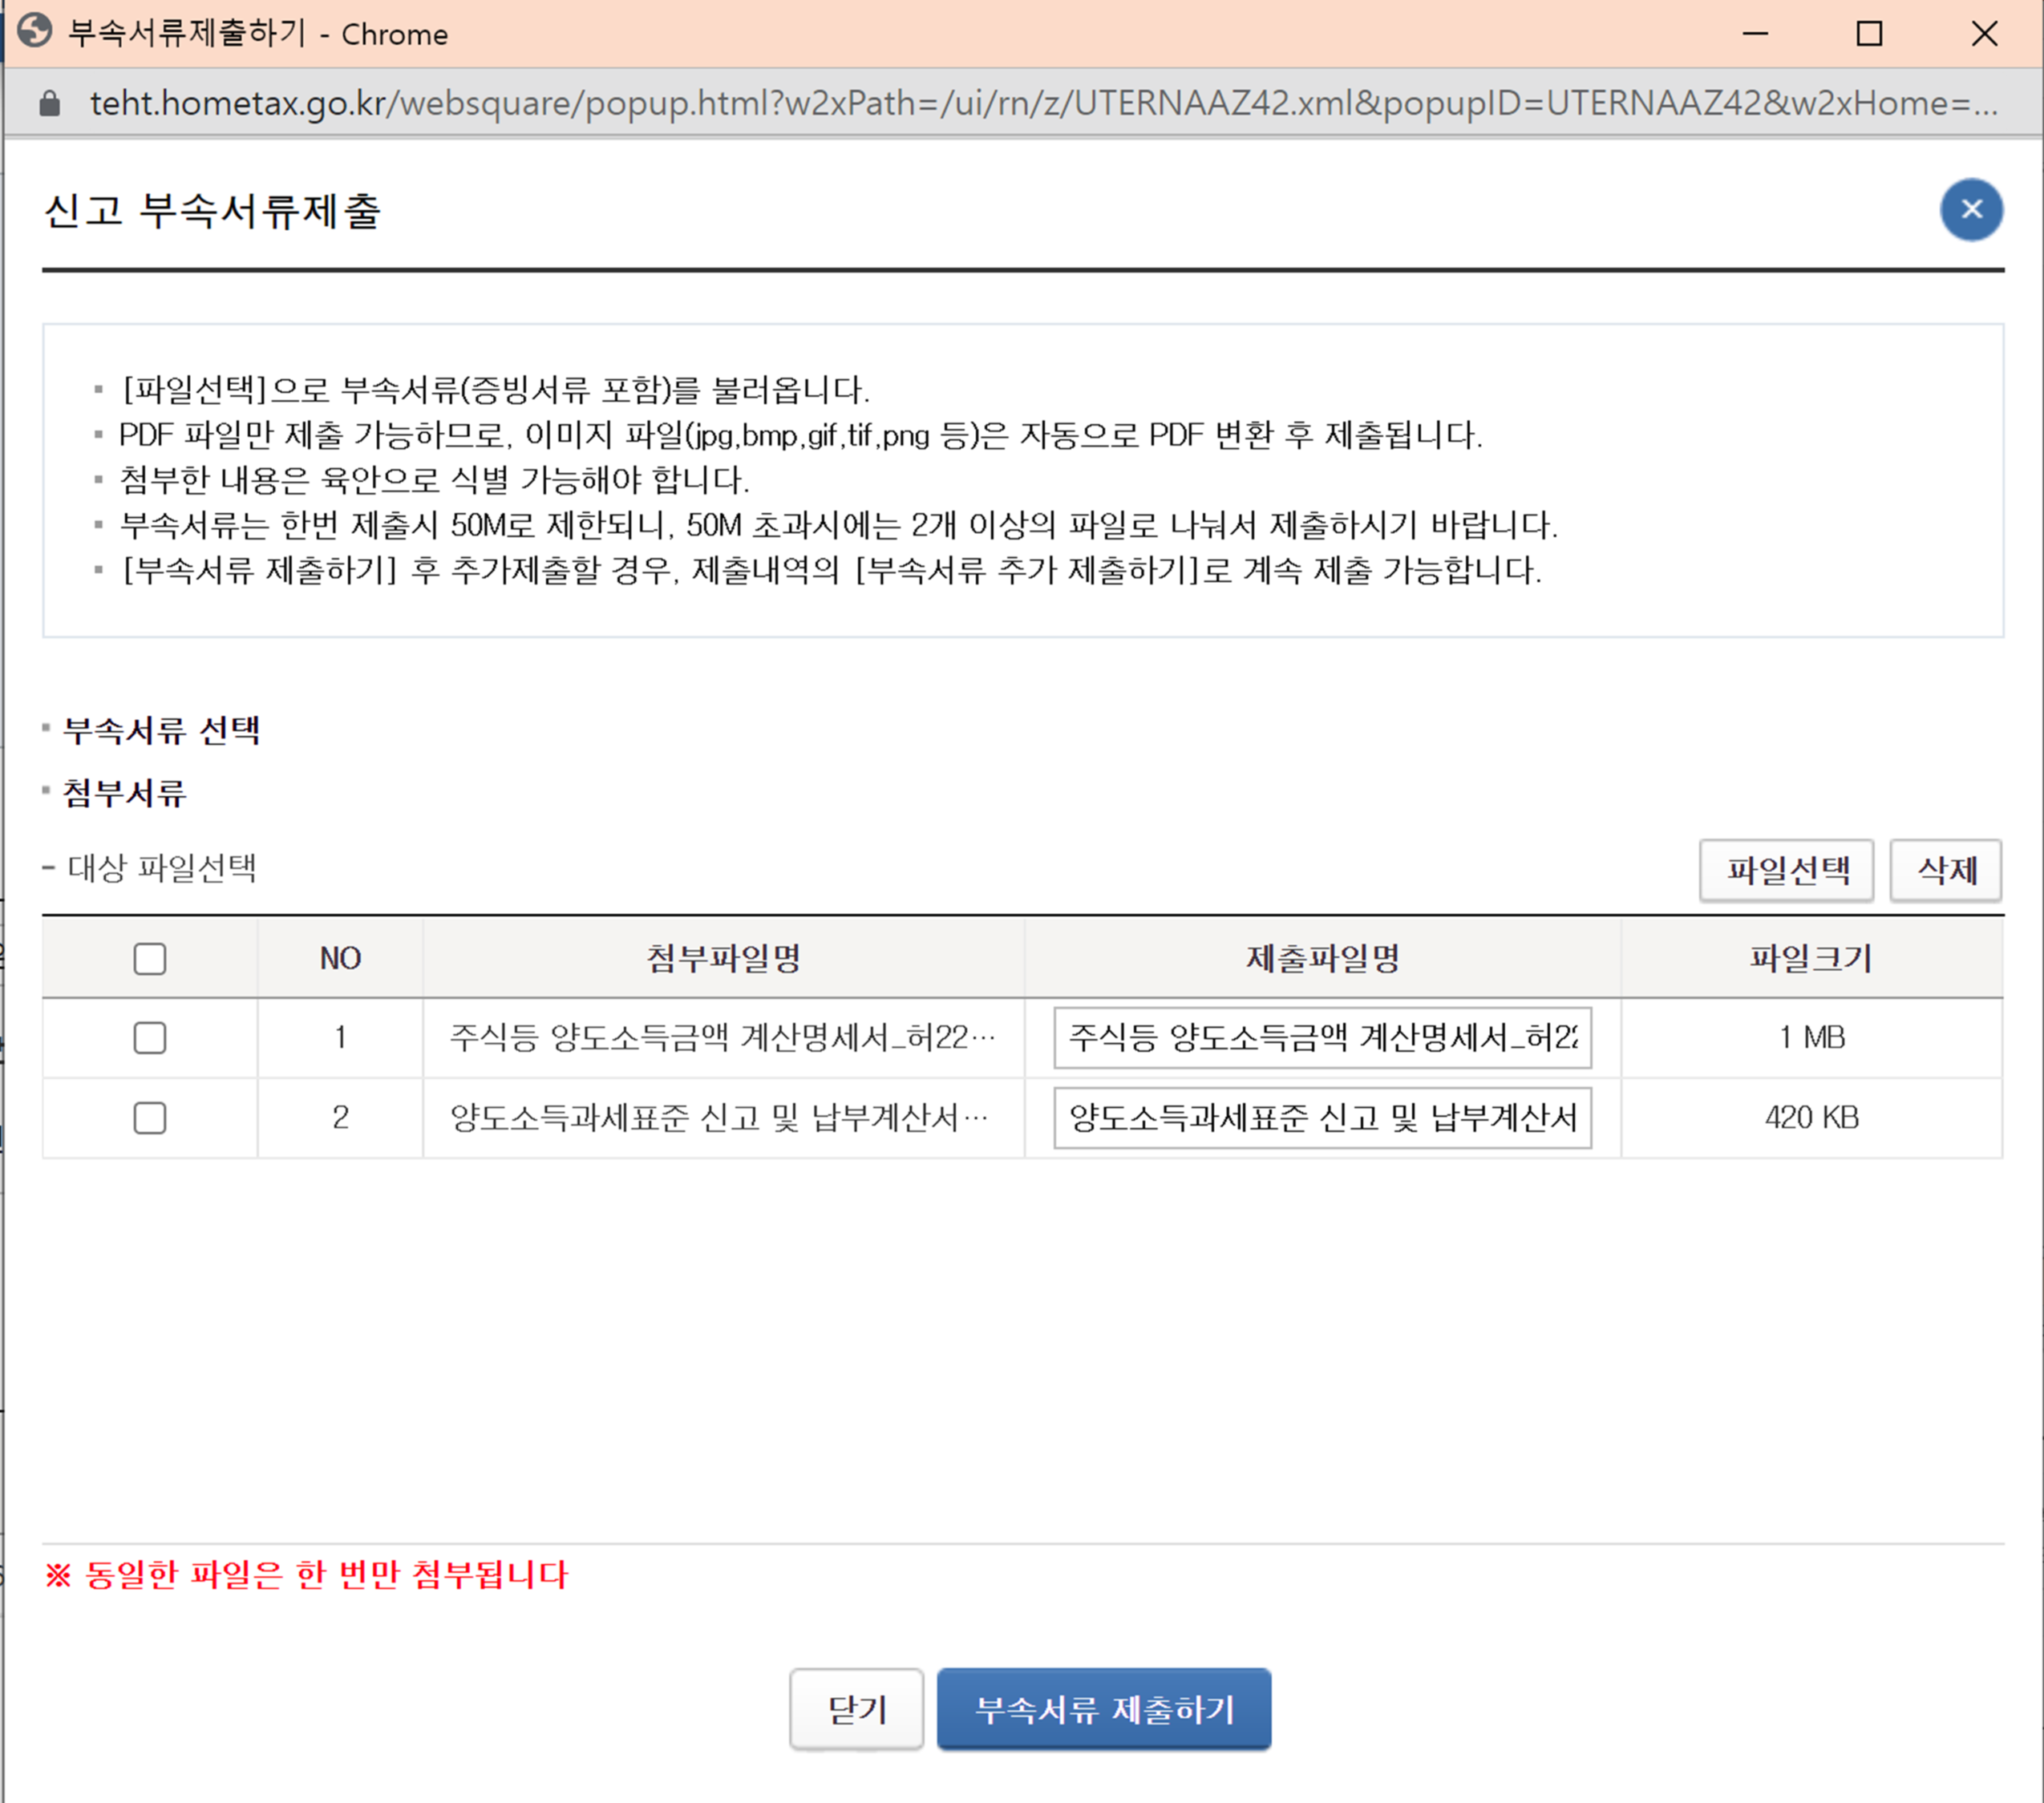Edit the 제출파일명 field for row 1
Screen dimensions: 2044x1803
click(1321, 1037)
